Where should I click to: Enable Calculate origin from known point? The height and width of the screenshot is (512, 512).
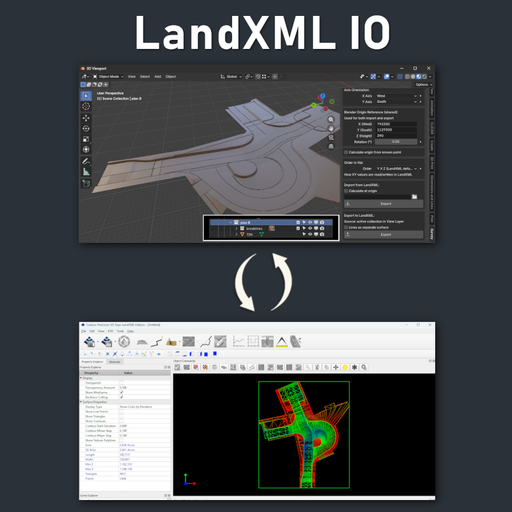pos(346,152)
